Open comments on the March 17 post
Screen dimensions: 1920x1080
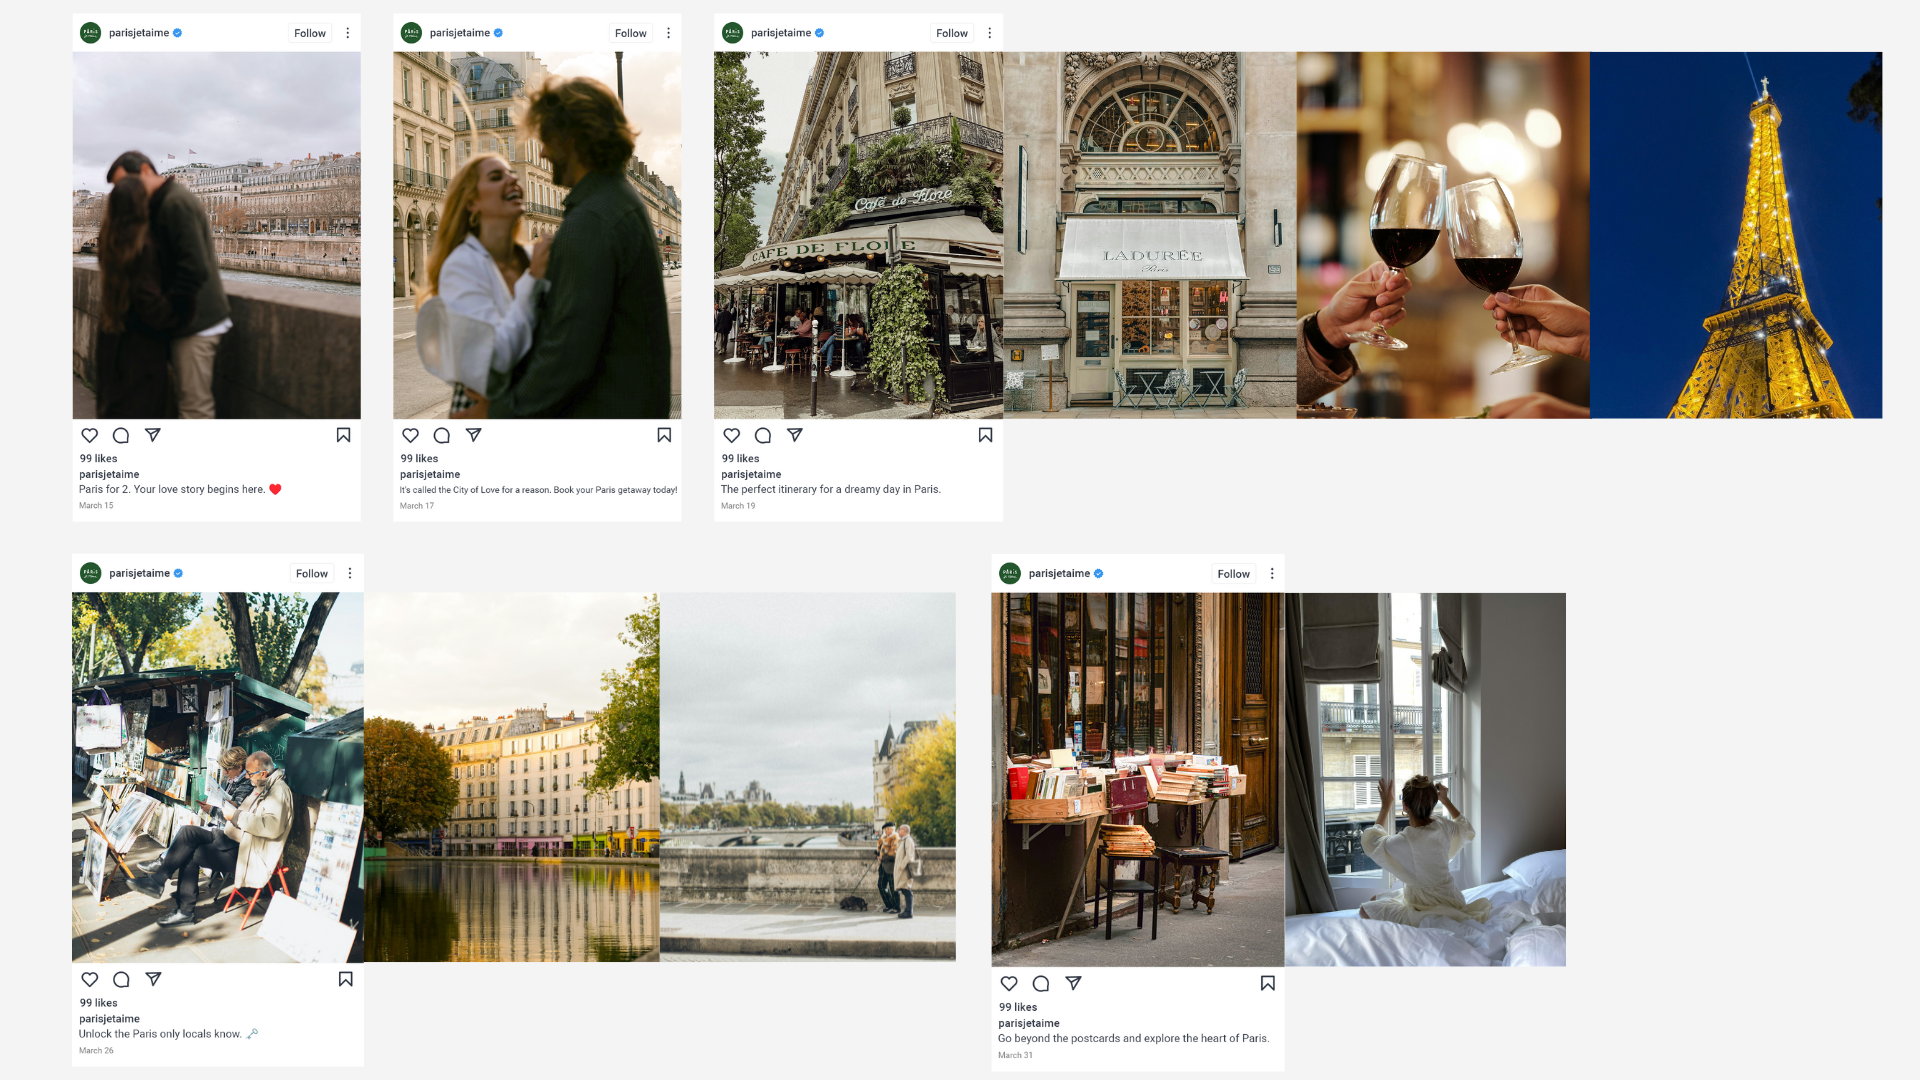[442, 435]
